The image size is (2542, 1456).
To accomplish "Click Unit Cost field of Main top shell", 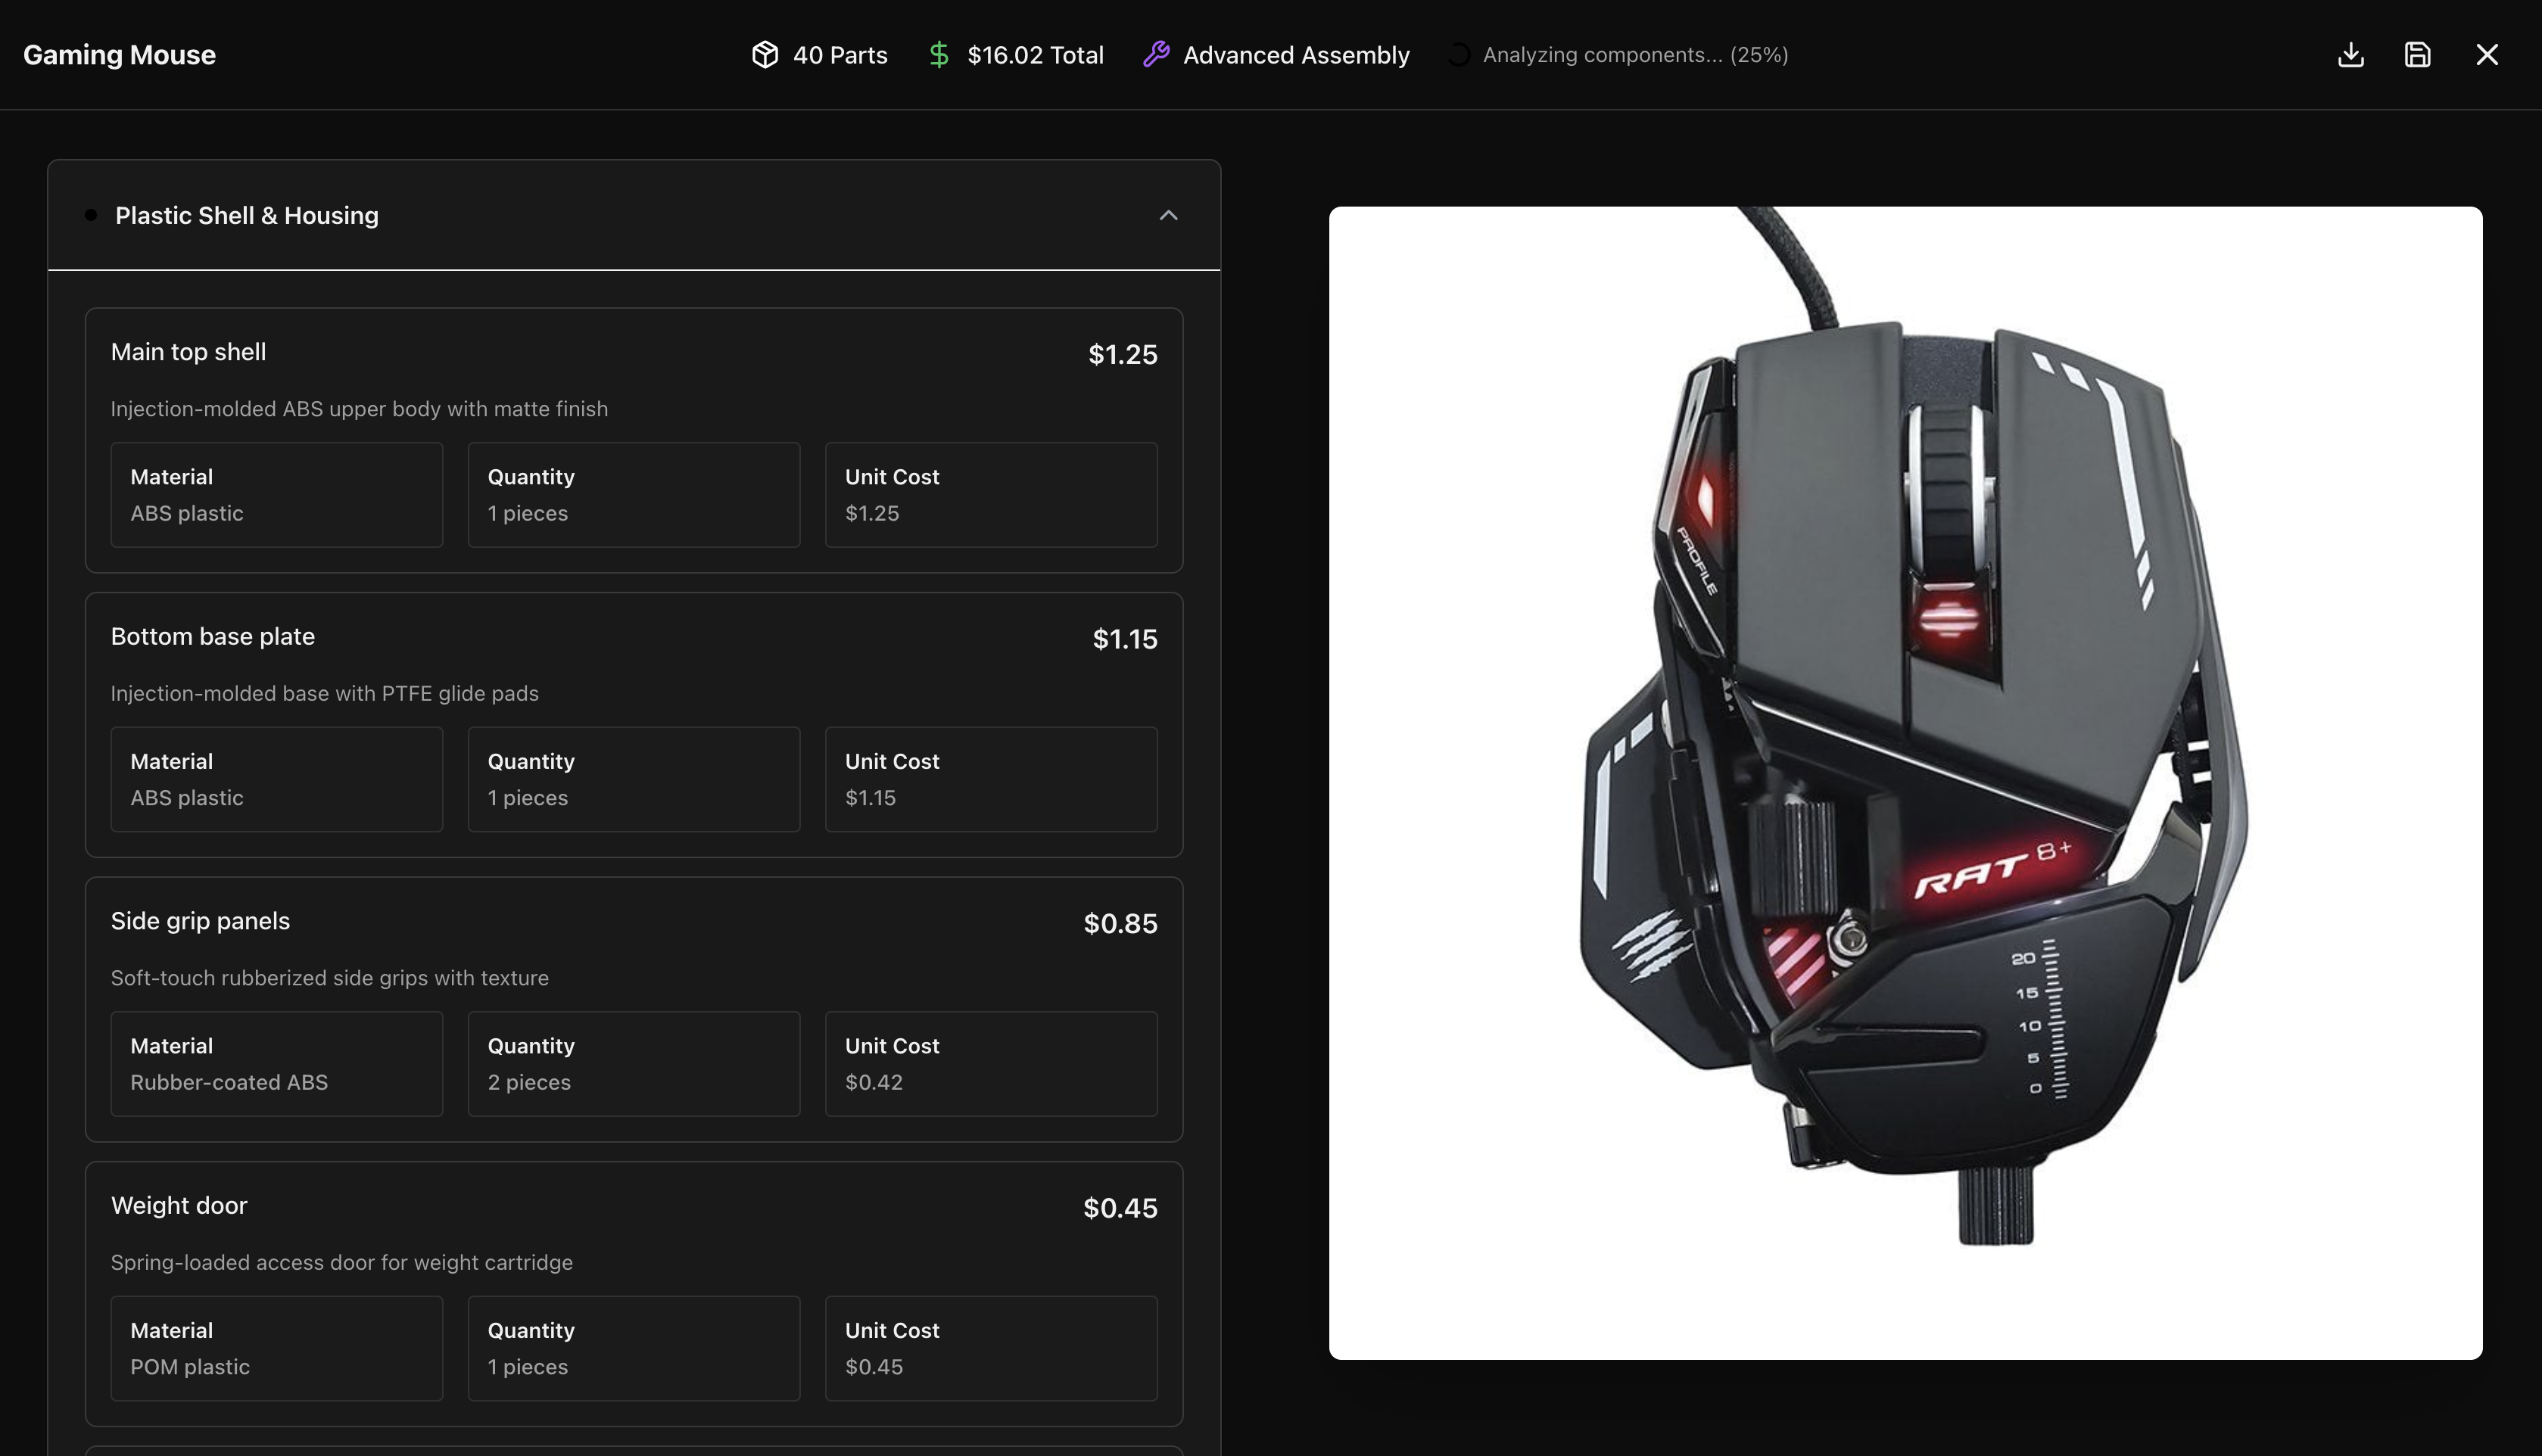I will (x=991, y=495).
